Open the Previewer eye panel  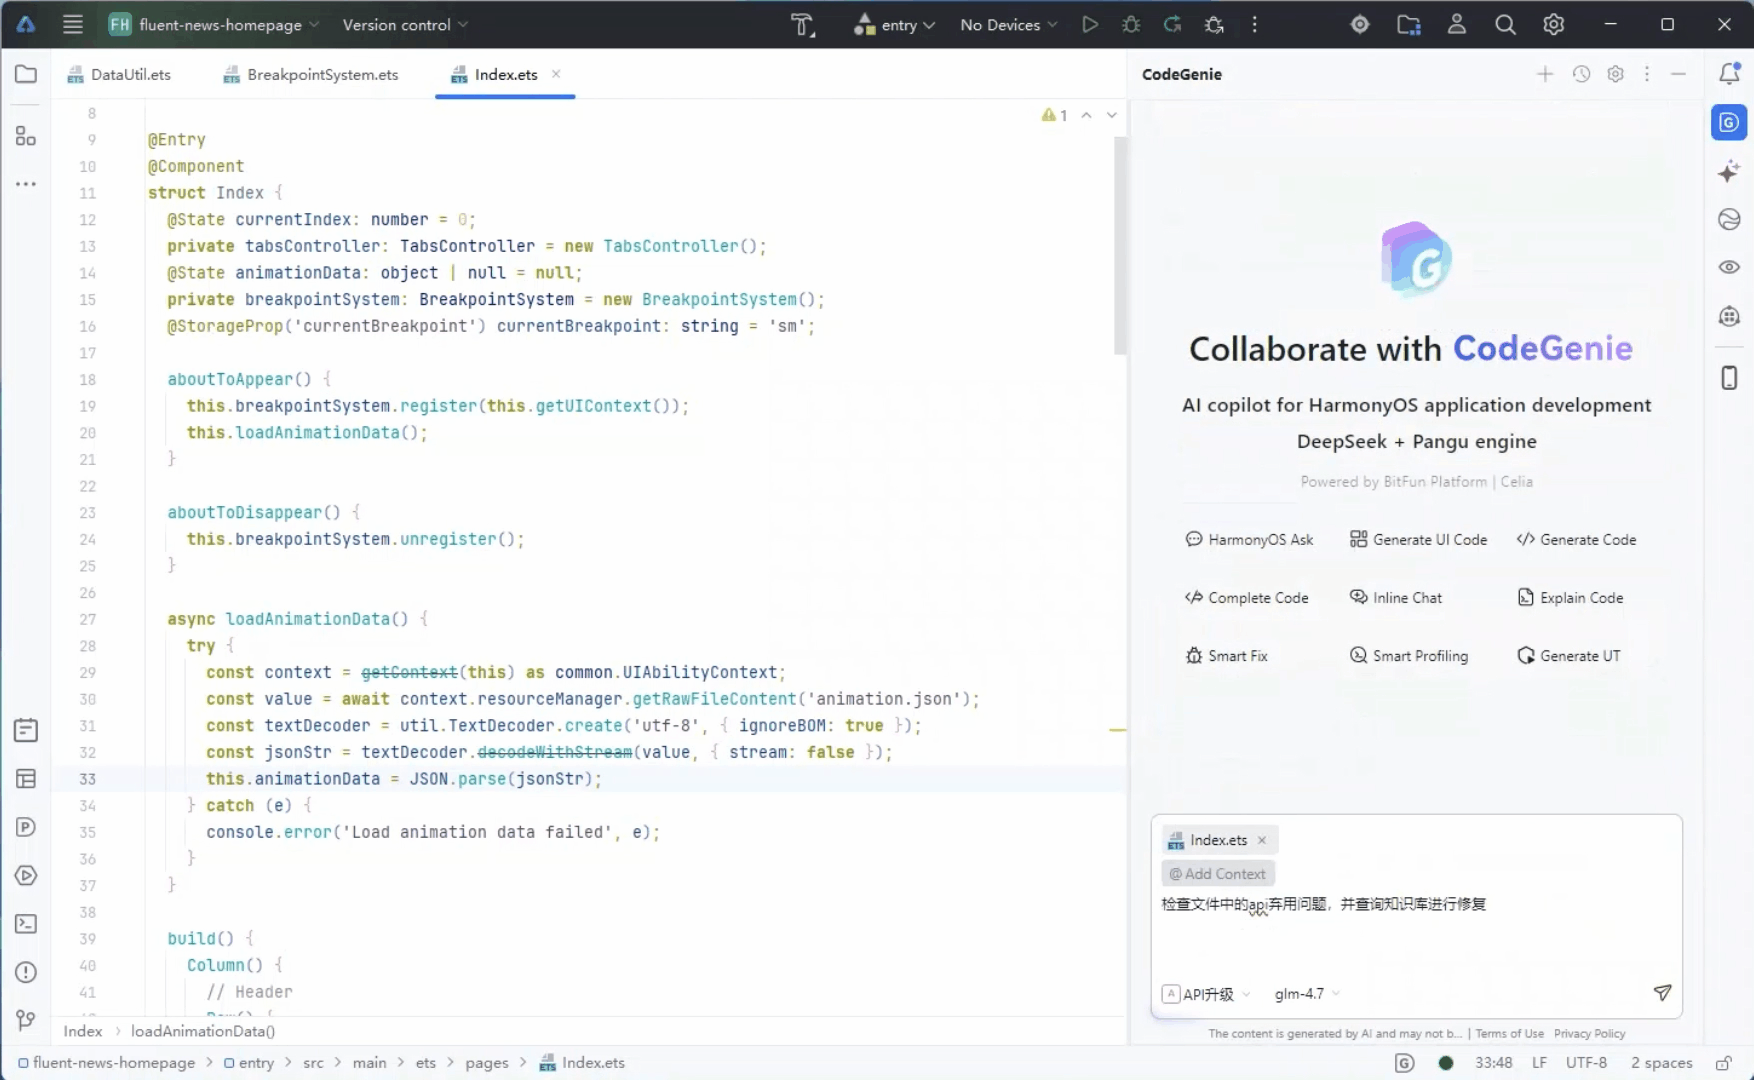[1729, 267]
